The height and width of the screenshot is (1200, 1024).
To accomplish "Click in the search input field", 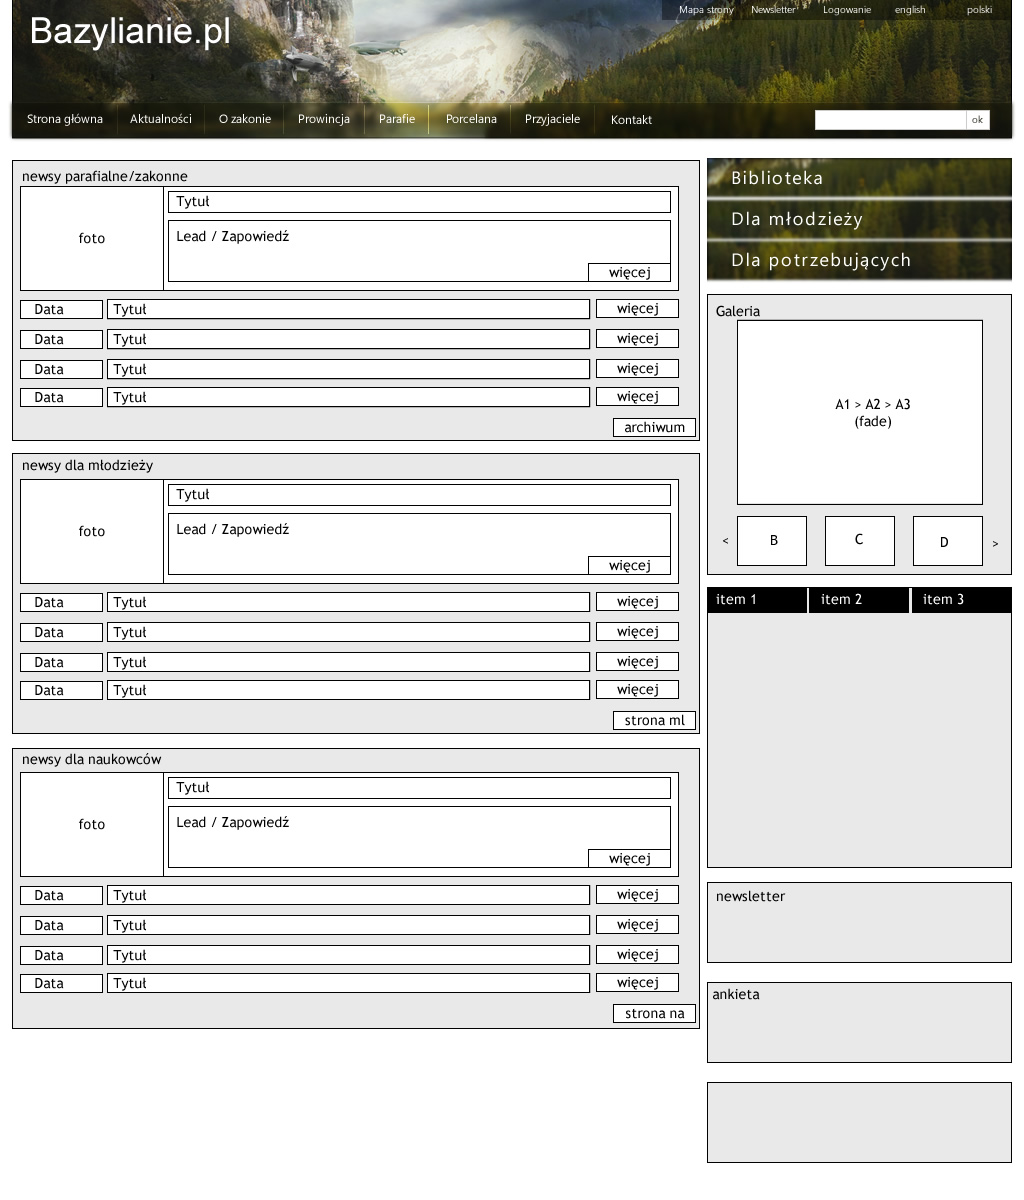I will click(x=890, y=120).
